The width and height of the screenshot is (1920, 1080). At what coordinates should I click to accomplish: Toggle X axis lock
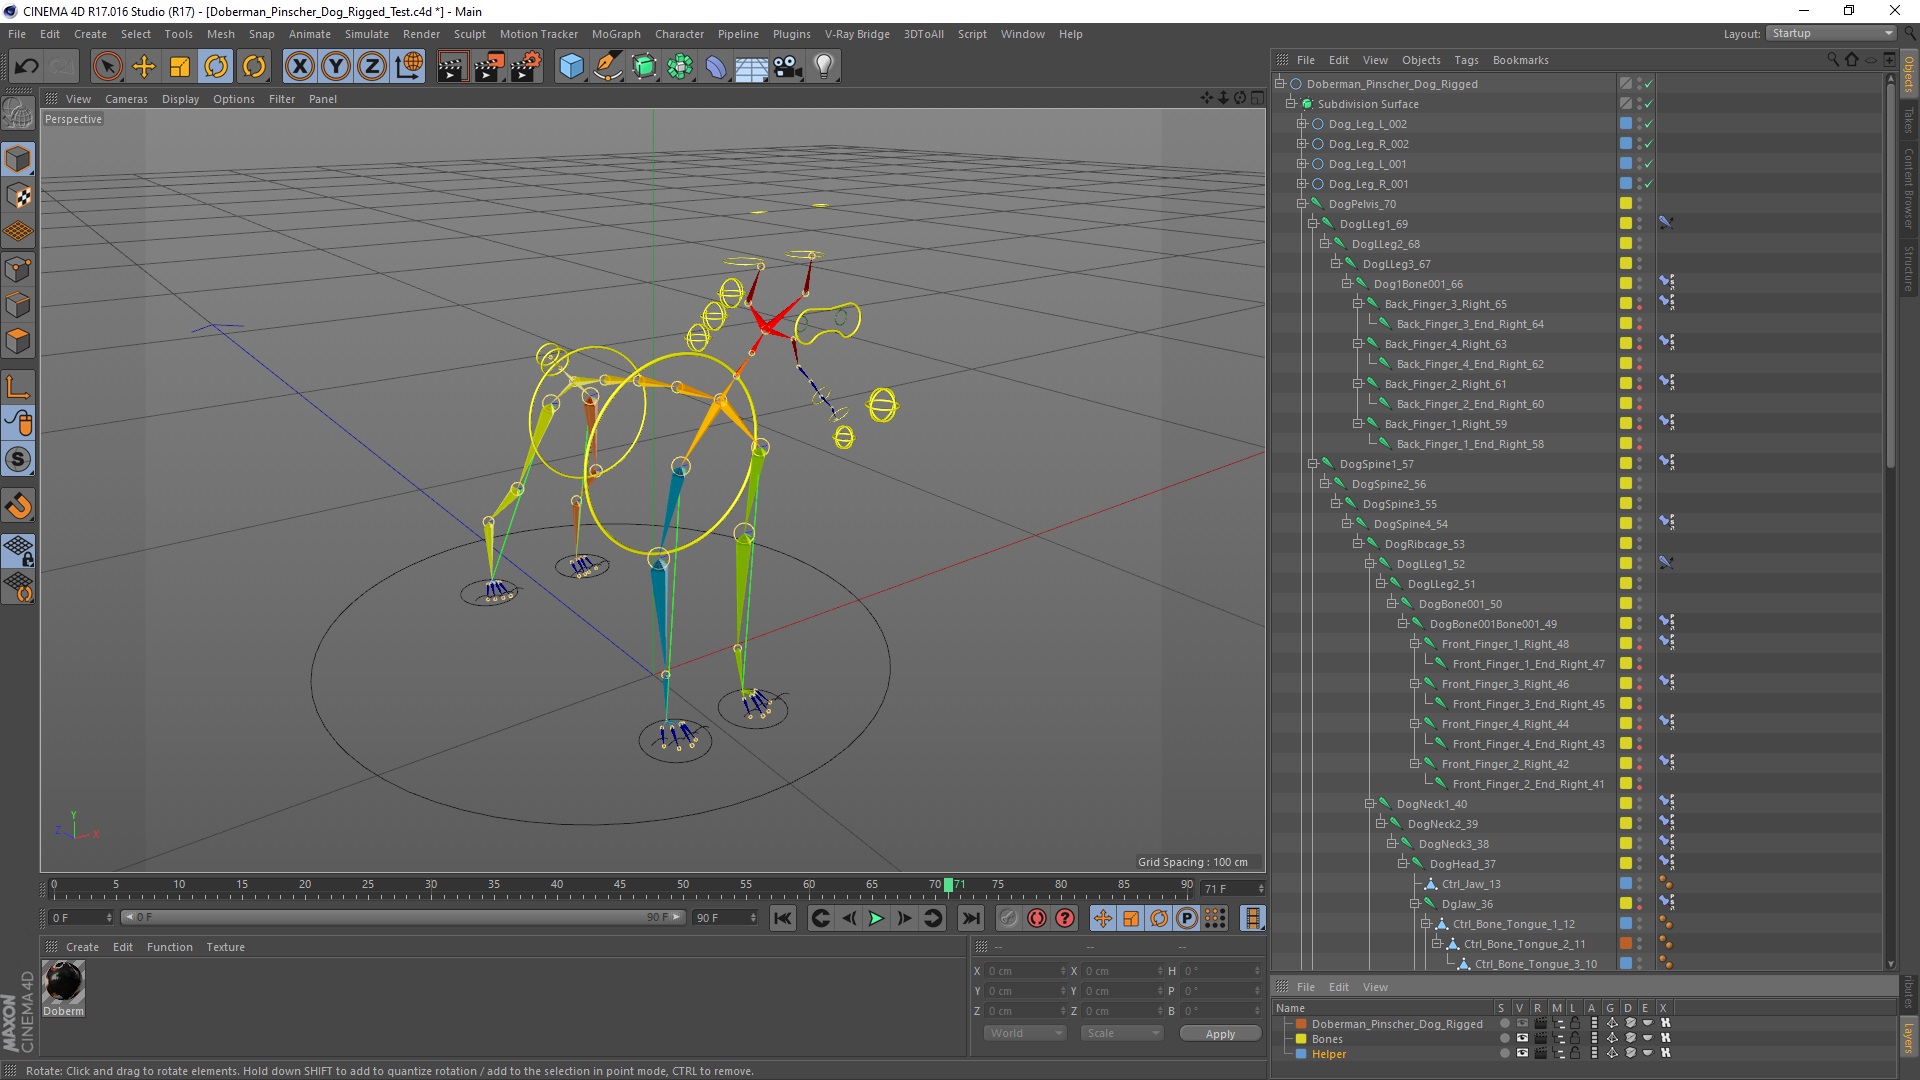click(x=299, y=67)
